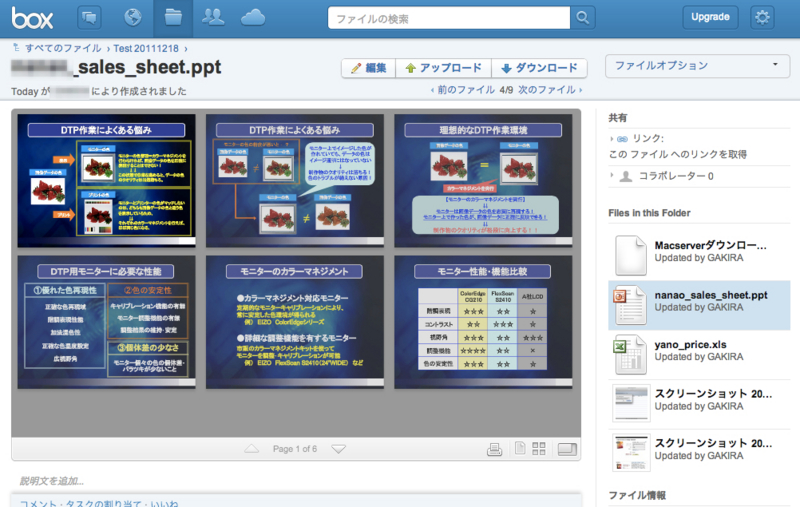This screenshot has width=800, height=507.
Task: Switch to single page view icon
Action: tap(520, 448)
